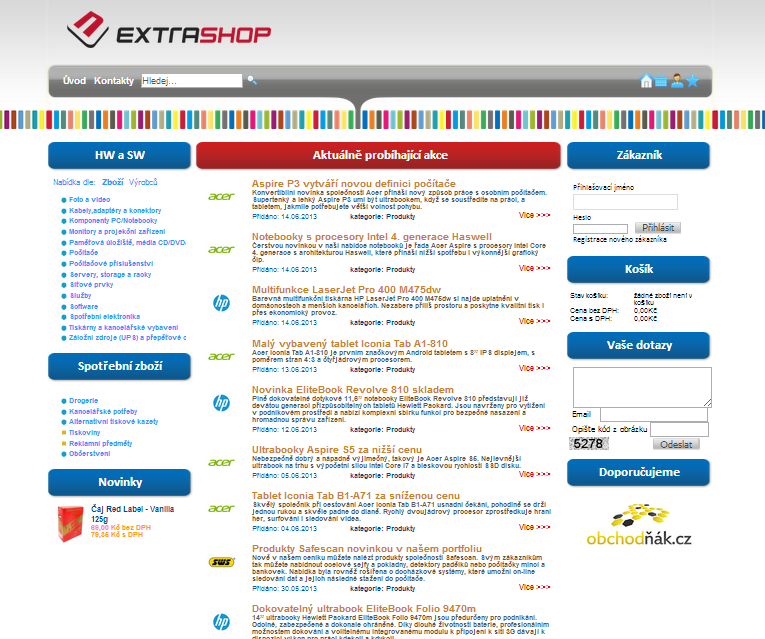The image size is (765, 639).
Task: Submit the question with Odeslat button
Action: click(676, 444)
